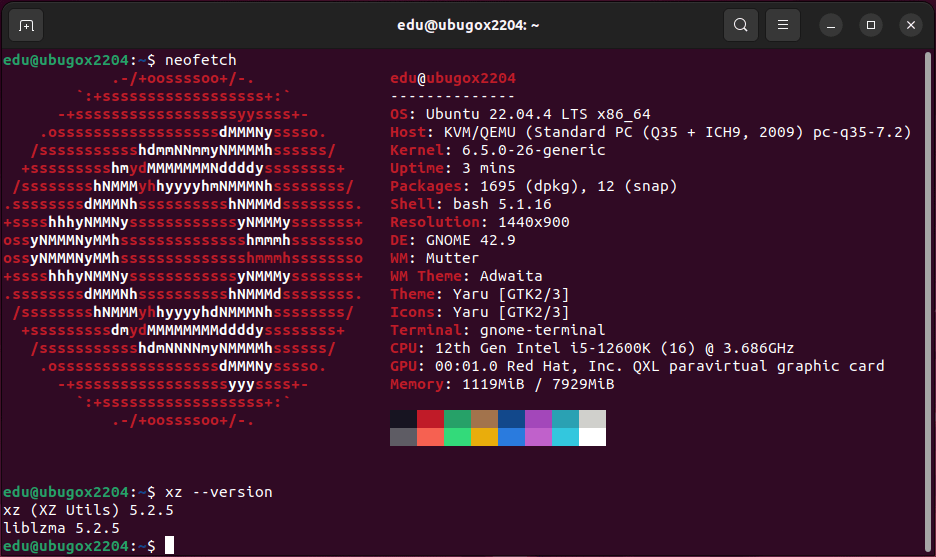Image resolution: width=936 pixels, height=557 pixels.
Task: Click the 12th Gen Intel CPU line
Action: coord(592,348)
